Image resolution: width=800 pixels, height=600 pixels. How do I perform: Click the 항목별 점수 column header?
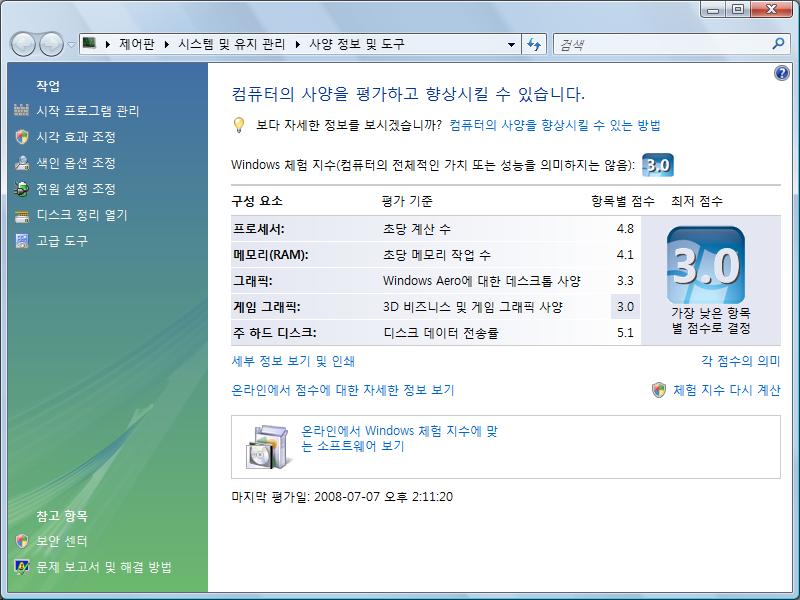623,201
